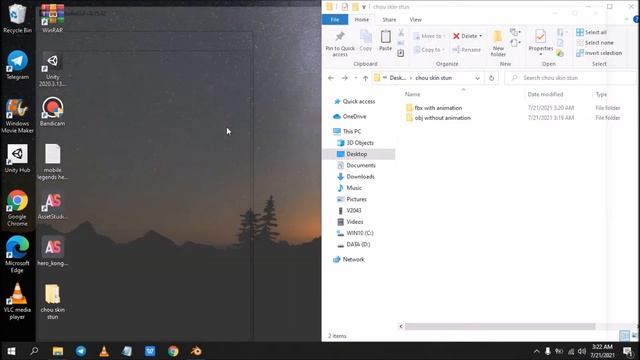Select Quick access in the navigation pane

point(354,102)
